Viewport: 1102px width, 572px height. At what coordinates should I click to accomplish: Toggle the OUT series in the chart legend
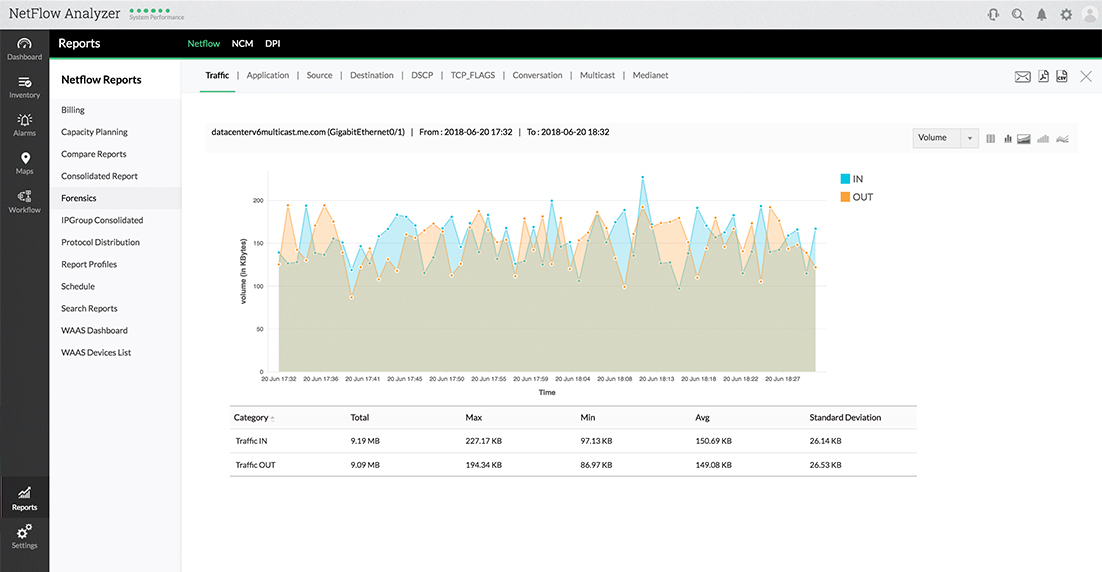(x=856, y=197)
